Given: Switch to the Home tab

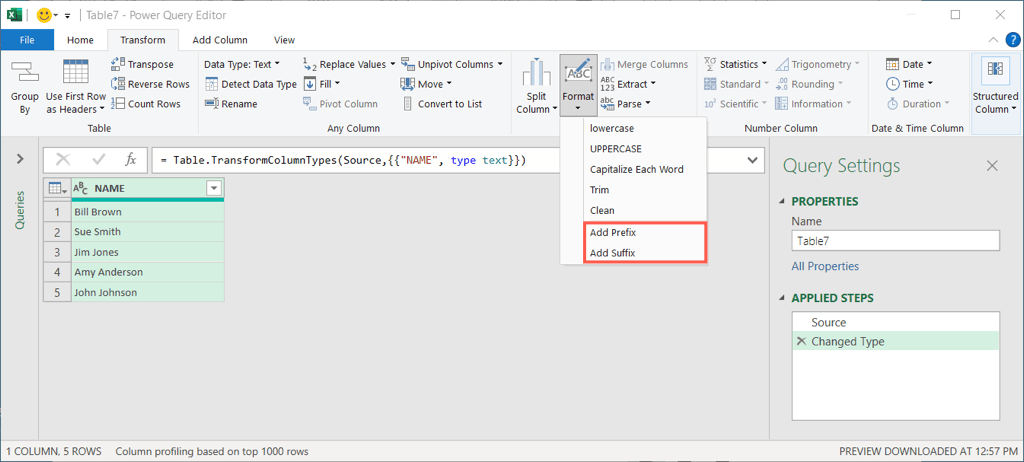Looking at the screenshot, I should (x=80, y=40).
